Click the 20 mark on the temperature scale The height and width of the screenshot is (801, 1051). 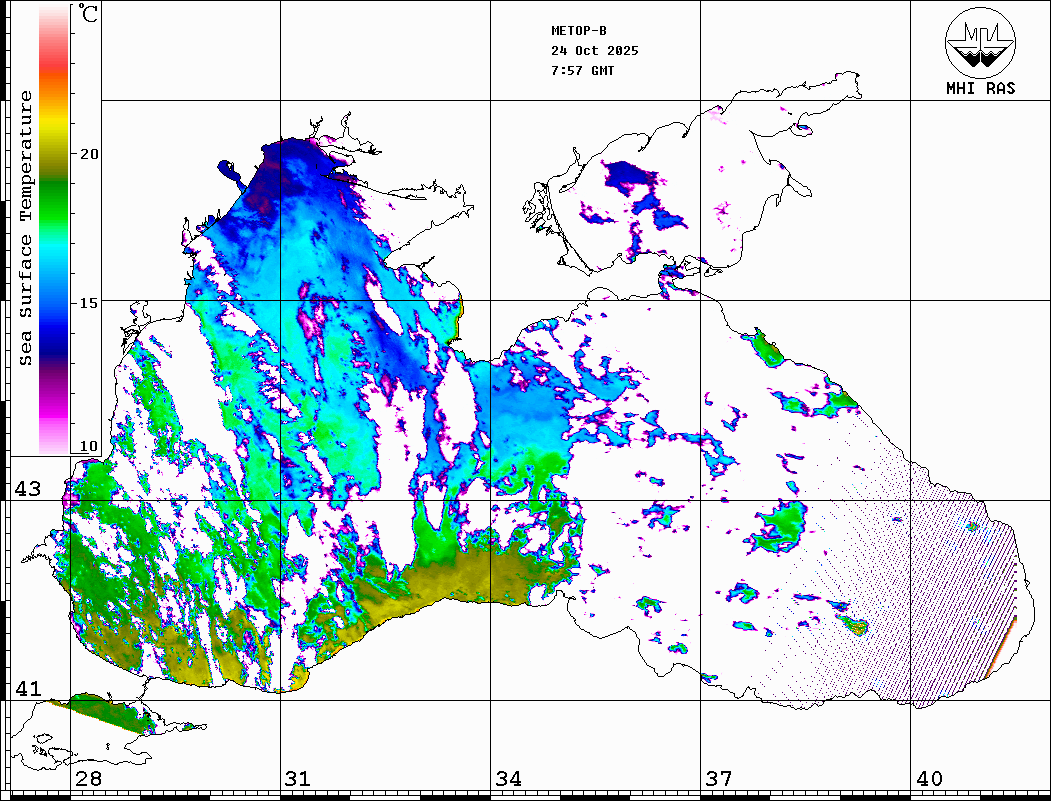point(90,153)
